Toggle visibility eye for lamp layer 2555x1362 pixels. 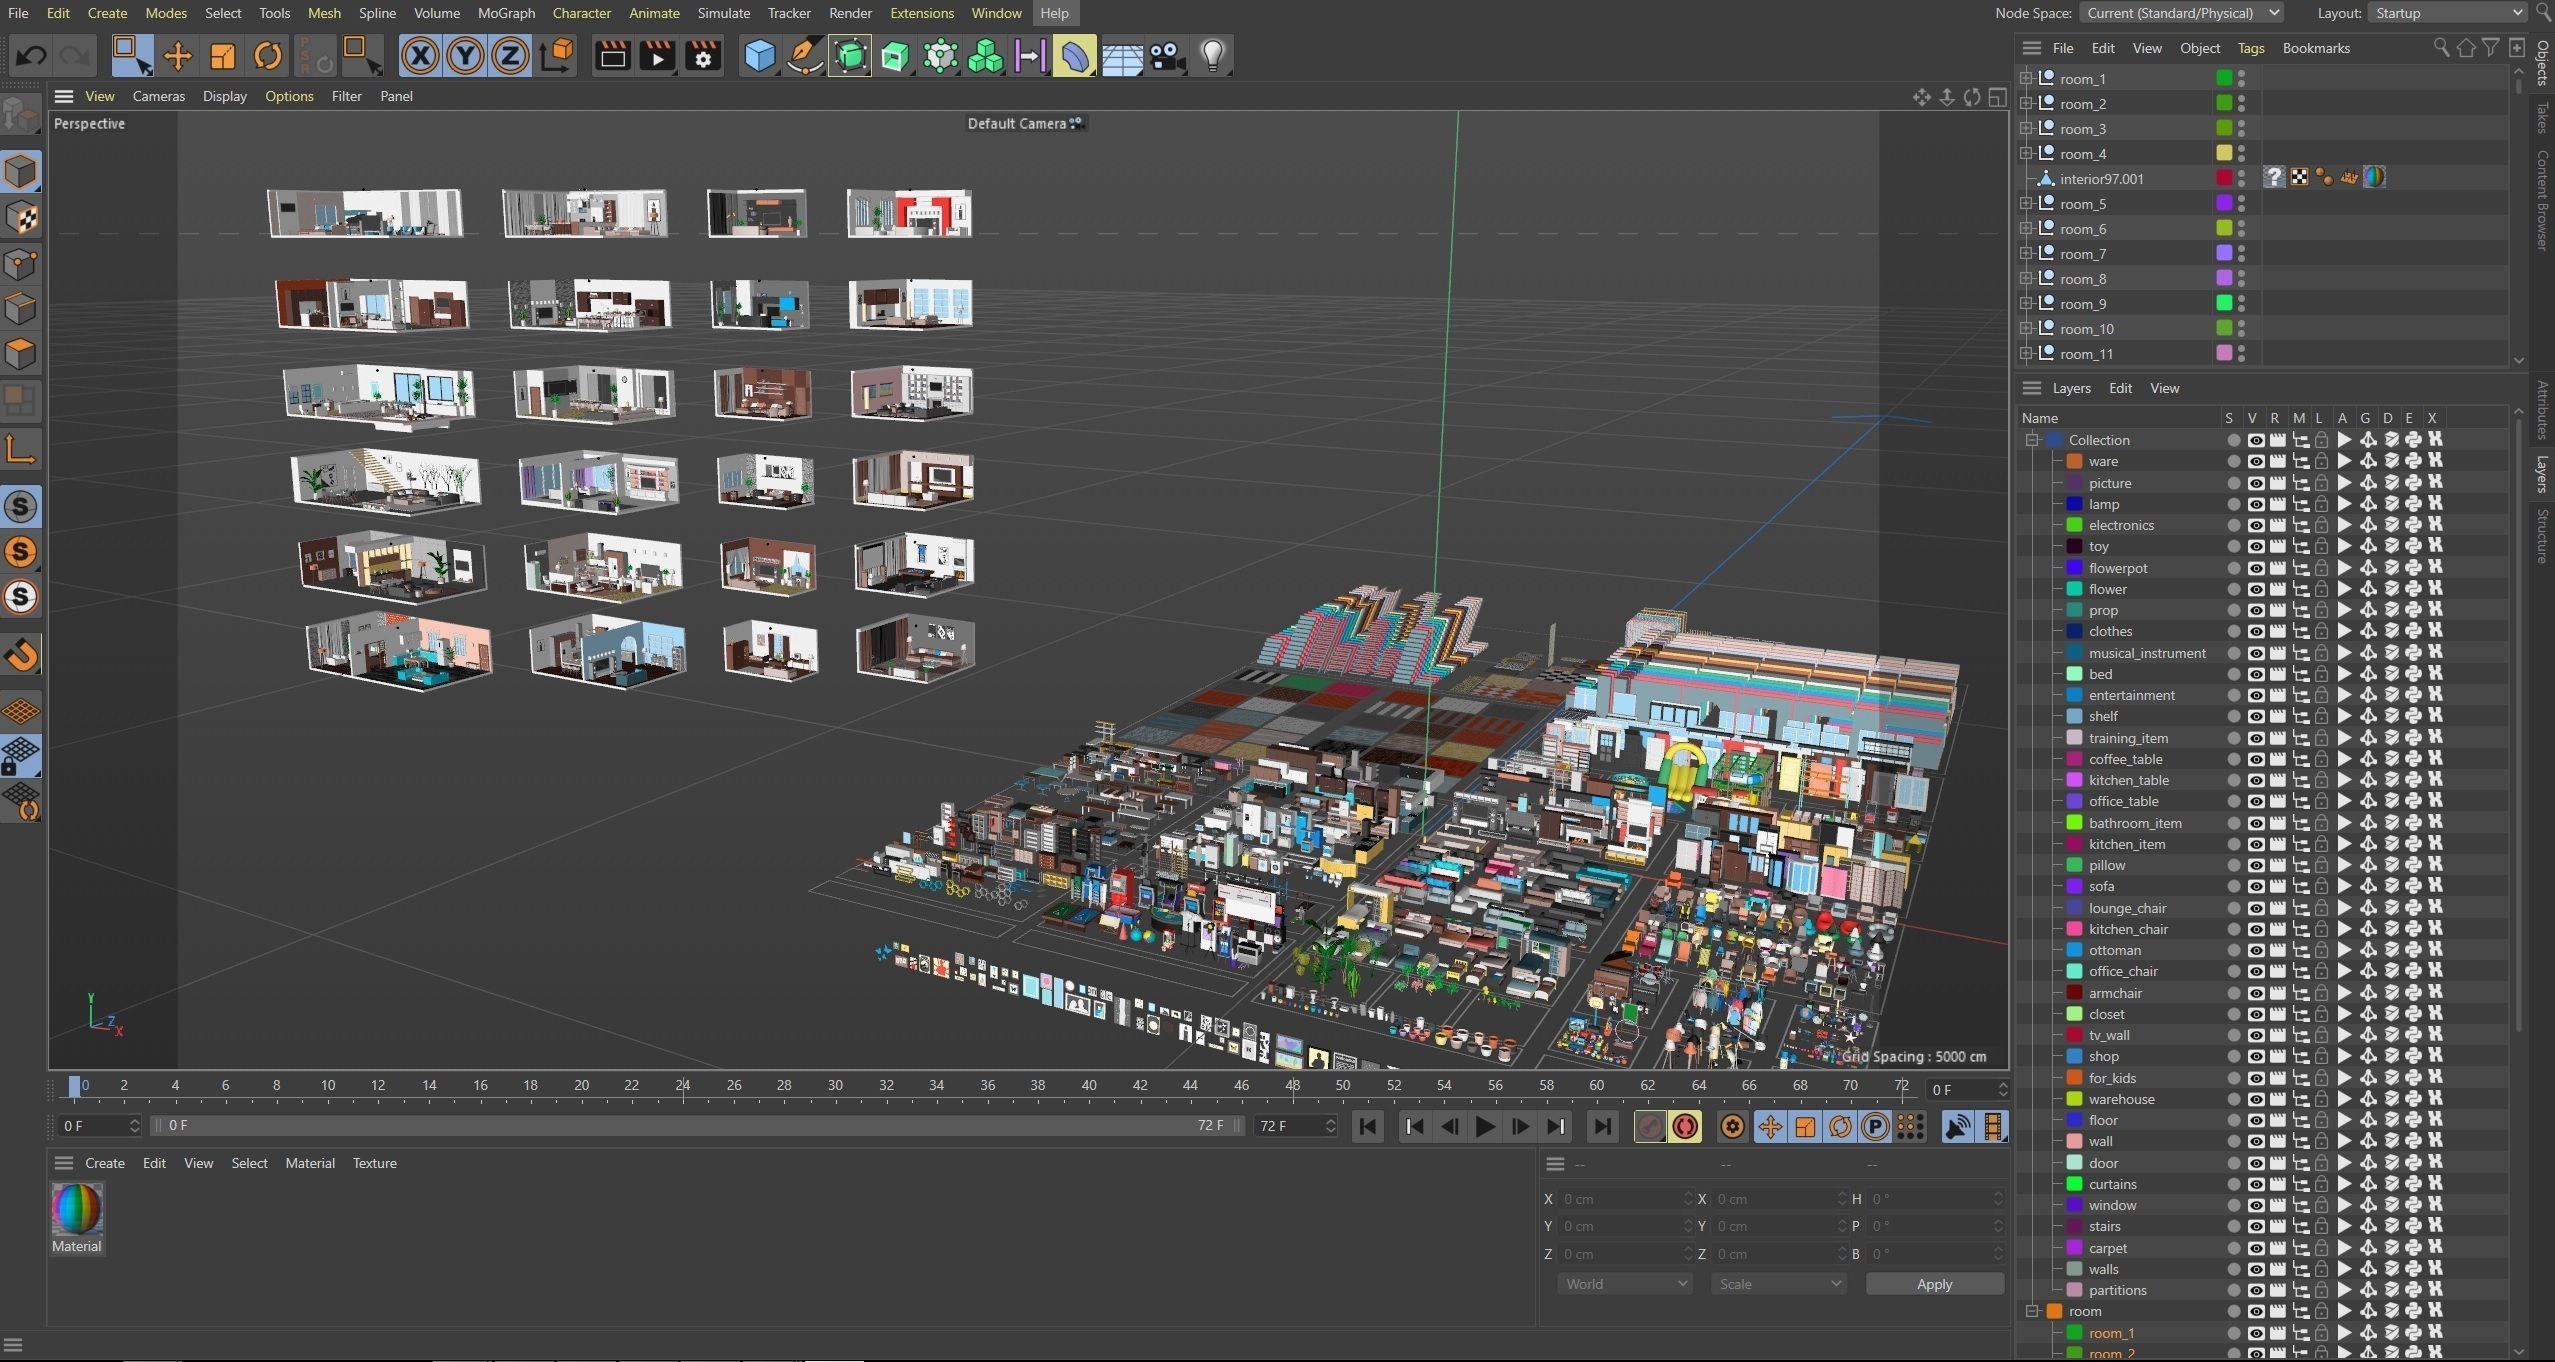(x=2256, y=505)
